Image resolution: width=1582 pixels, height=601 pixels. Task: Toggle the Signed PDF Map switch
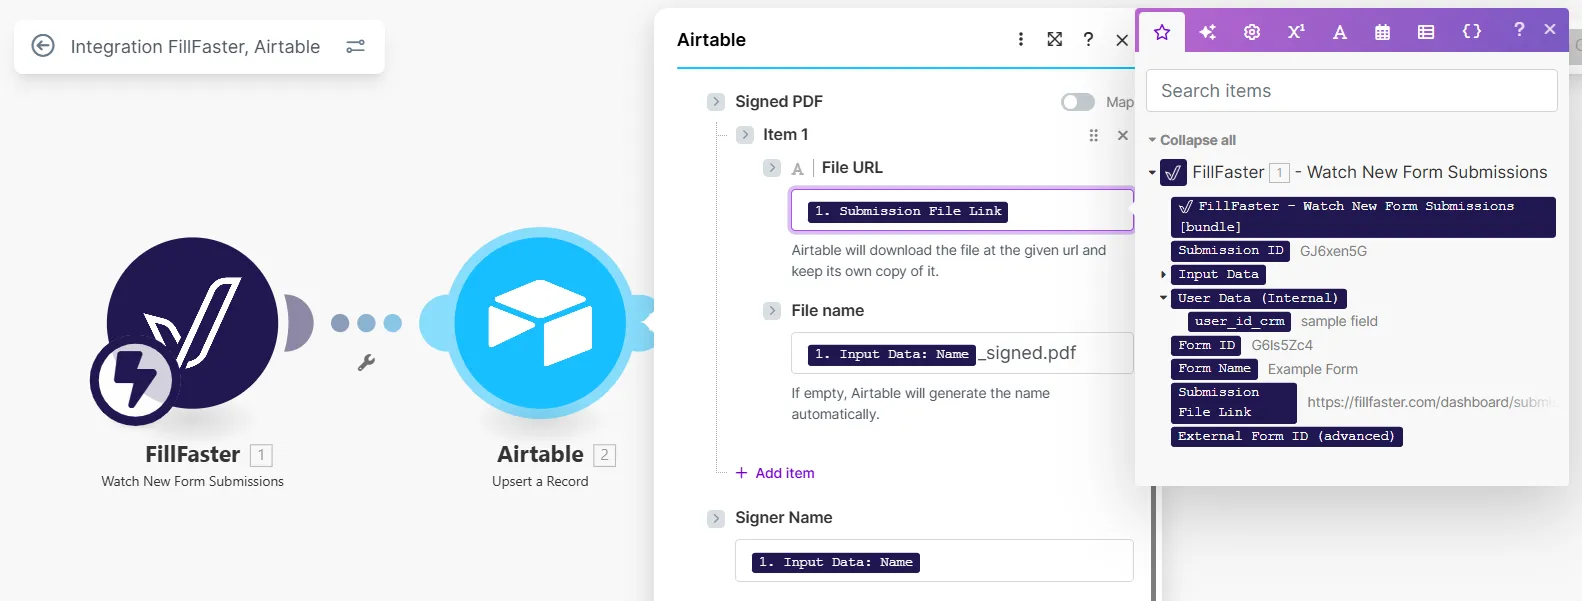pyautogui.click(x=1077, y=102)
